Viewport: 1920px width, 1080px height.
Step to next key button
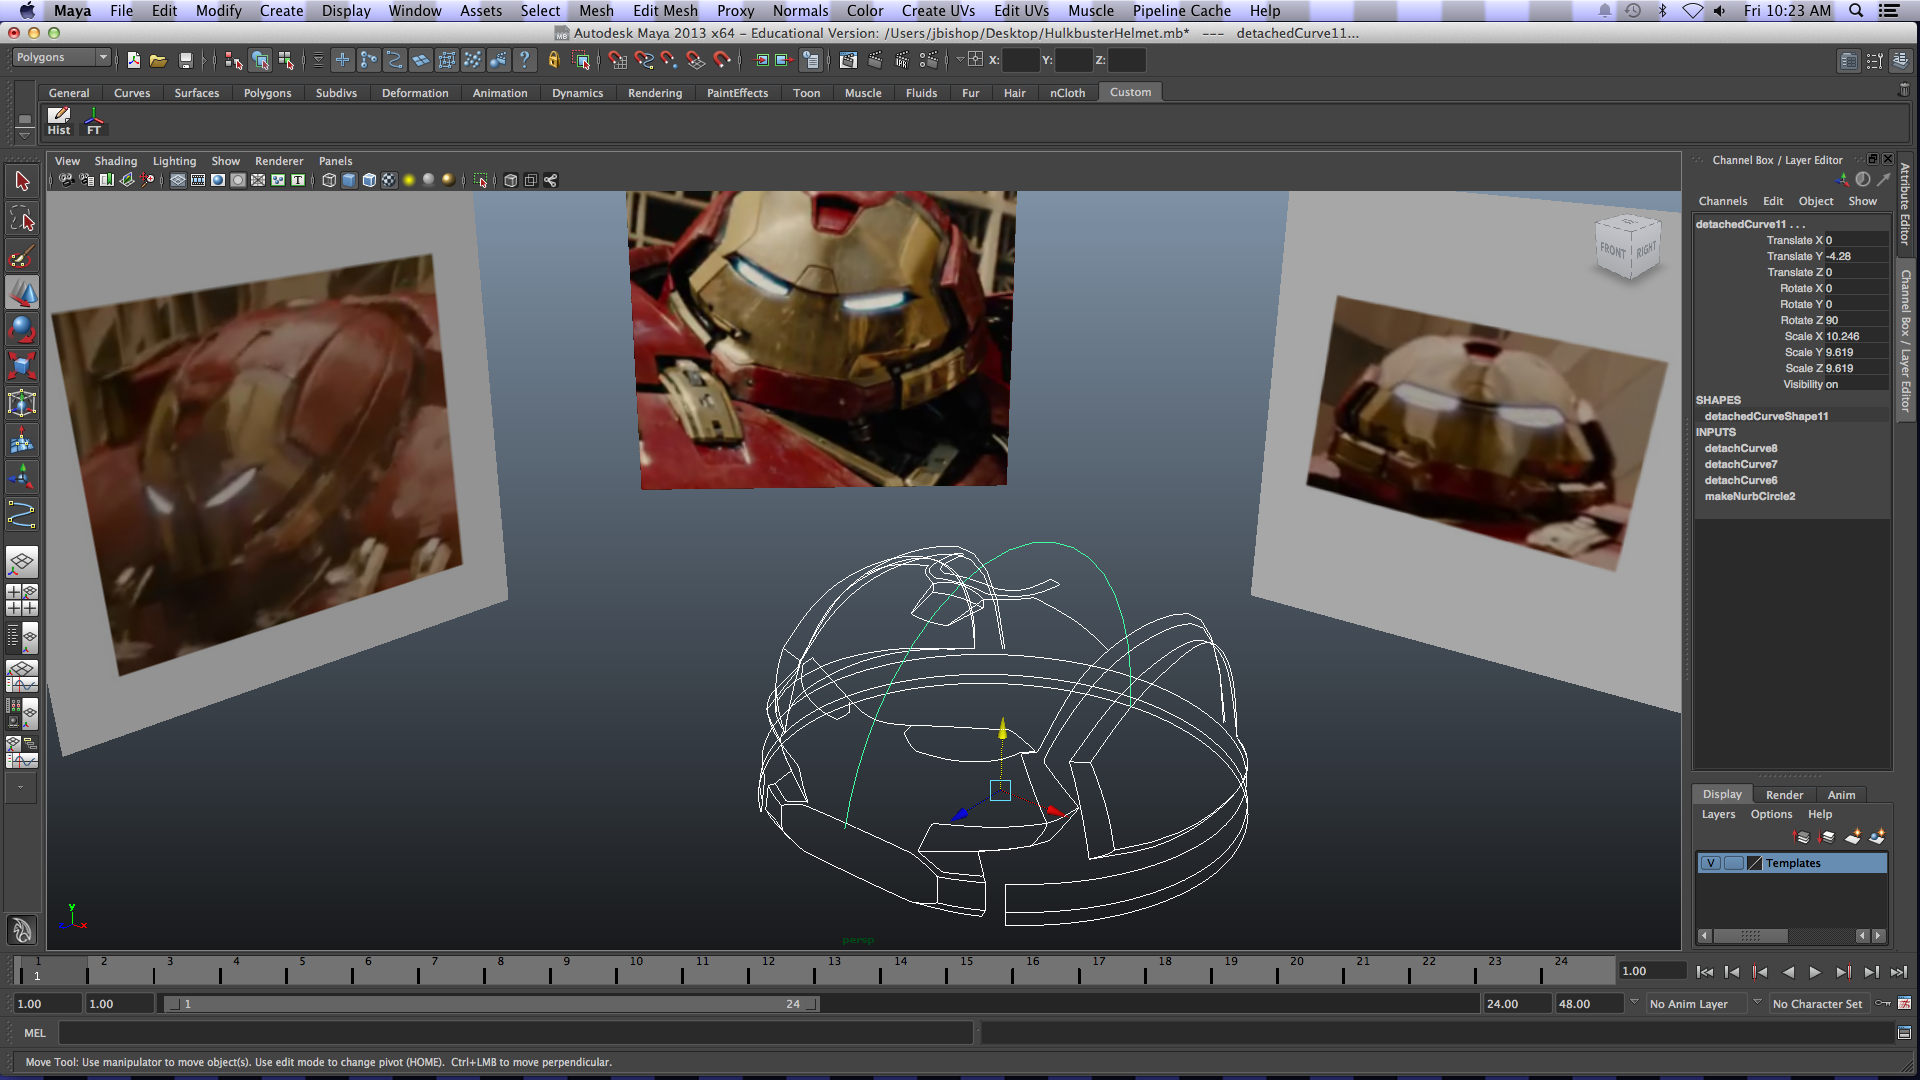pos(1843,972)
